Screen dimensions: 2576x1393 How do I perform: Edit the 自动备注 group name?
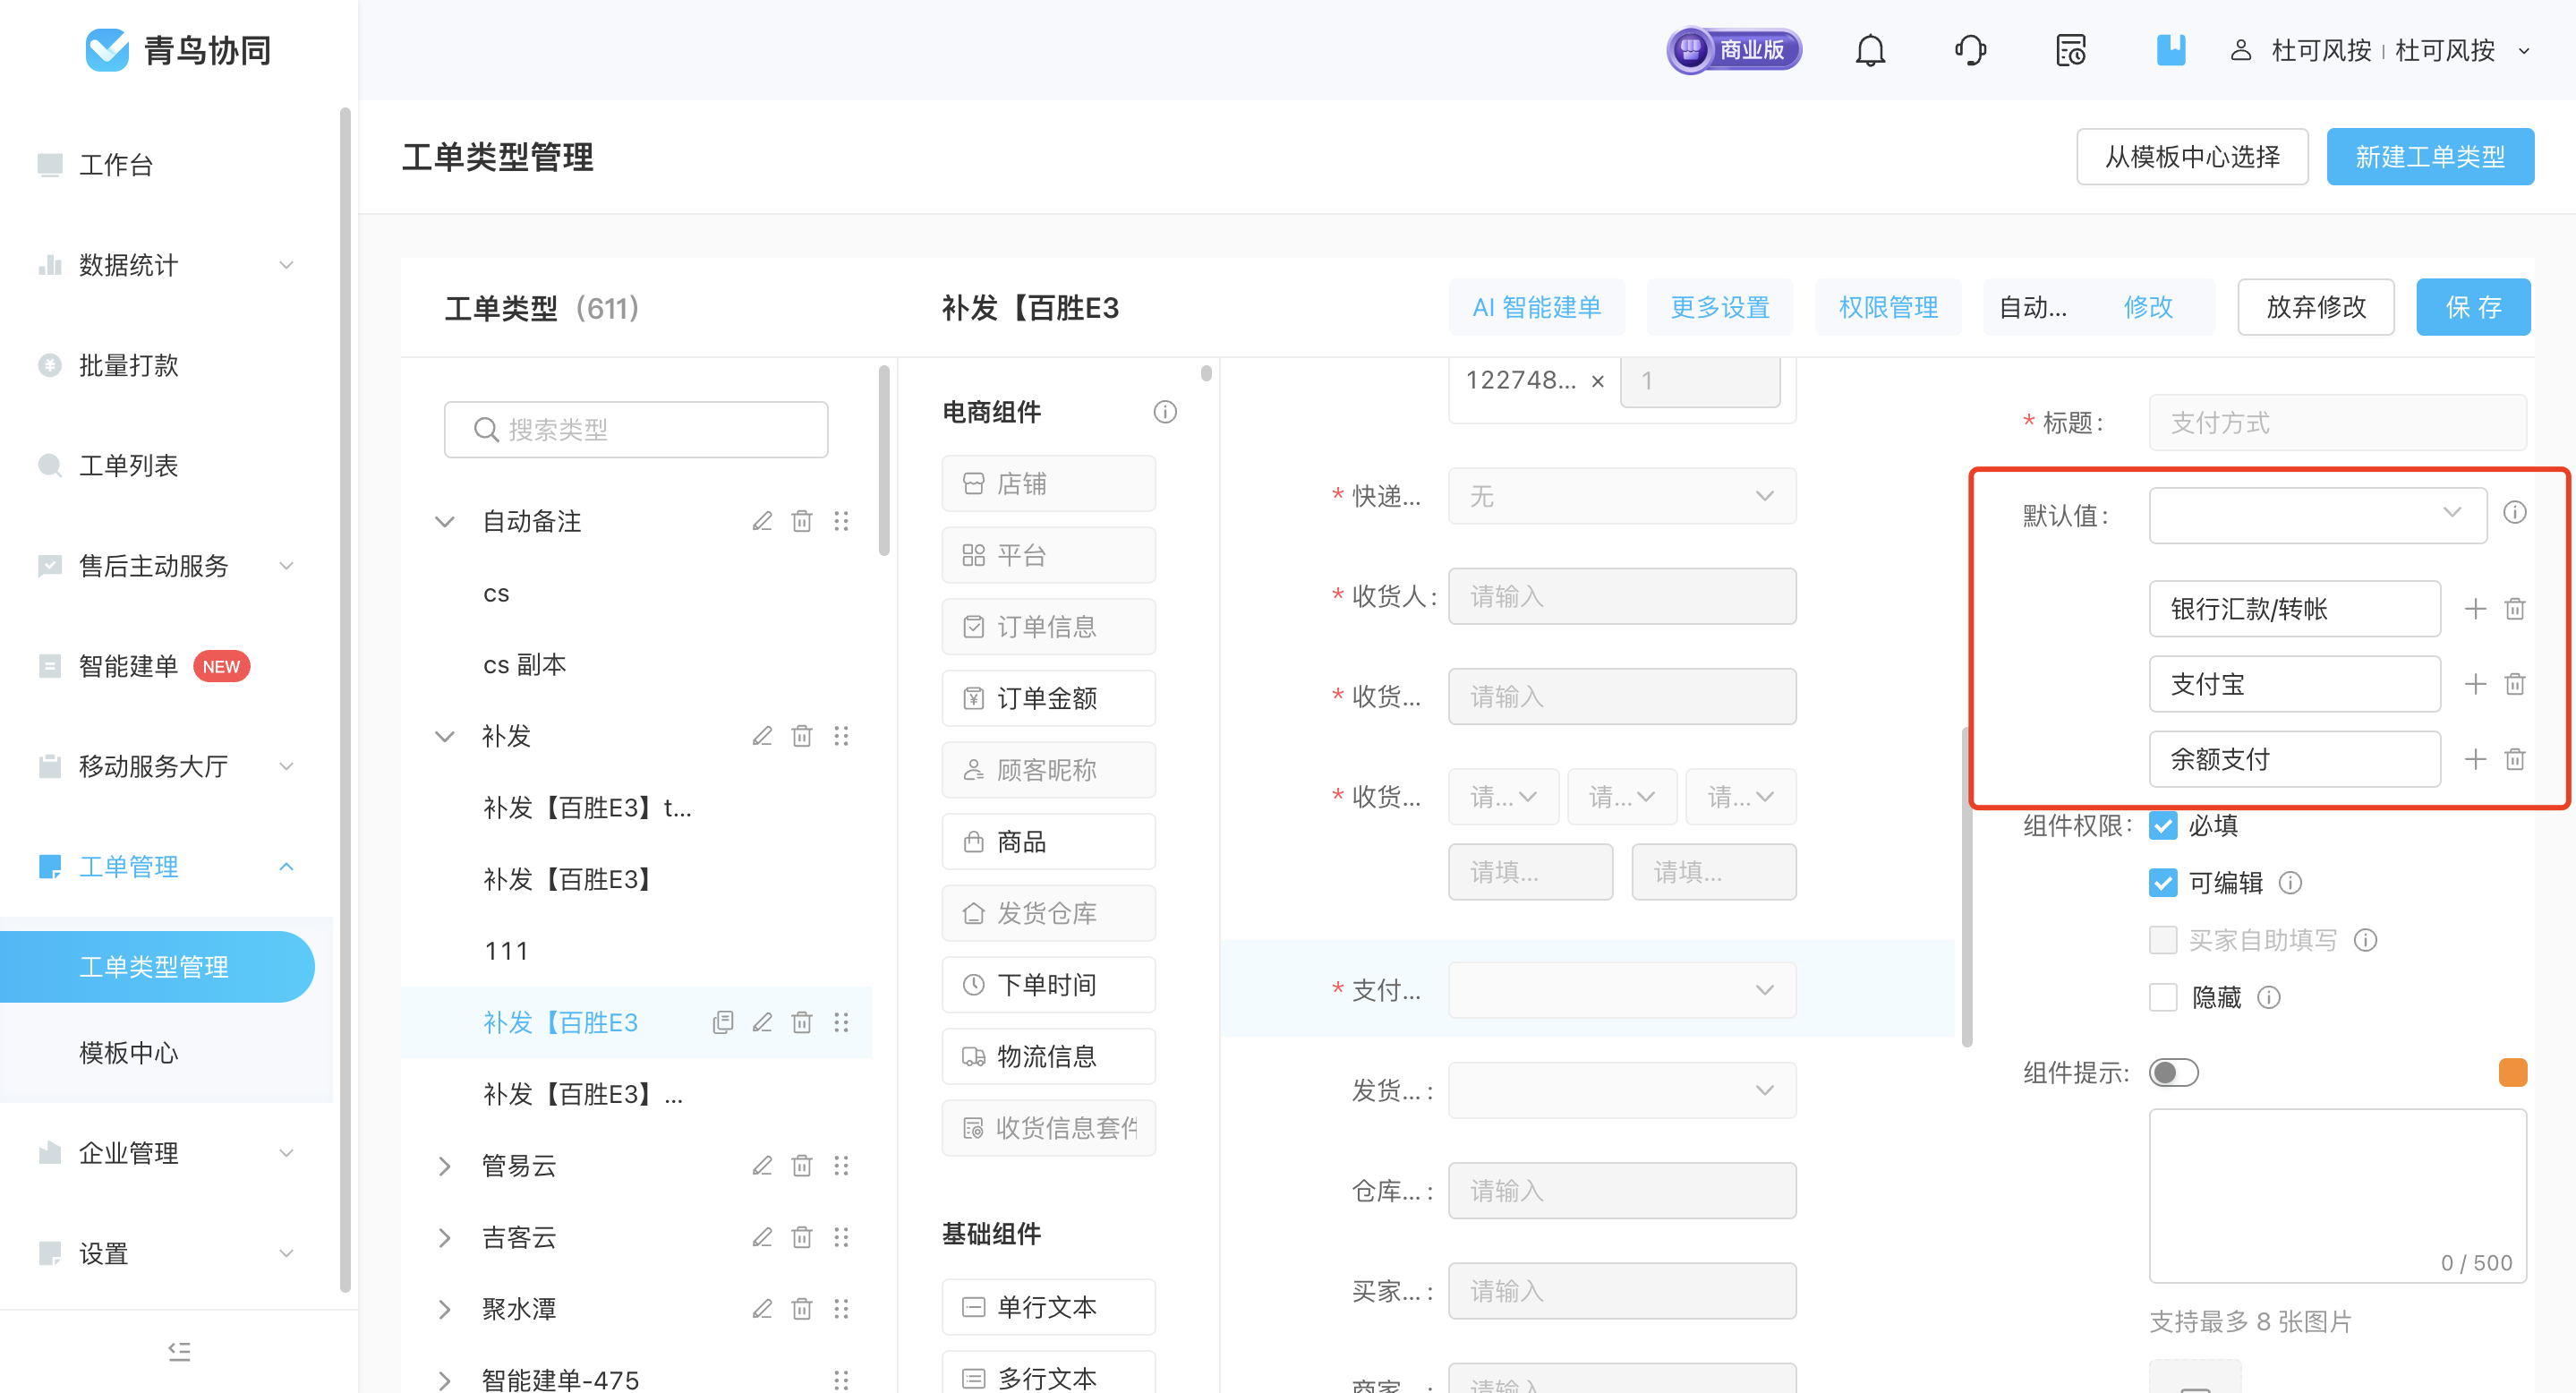click(762, 521)
